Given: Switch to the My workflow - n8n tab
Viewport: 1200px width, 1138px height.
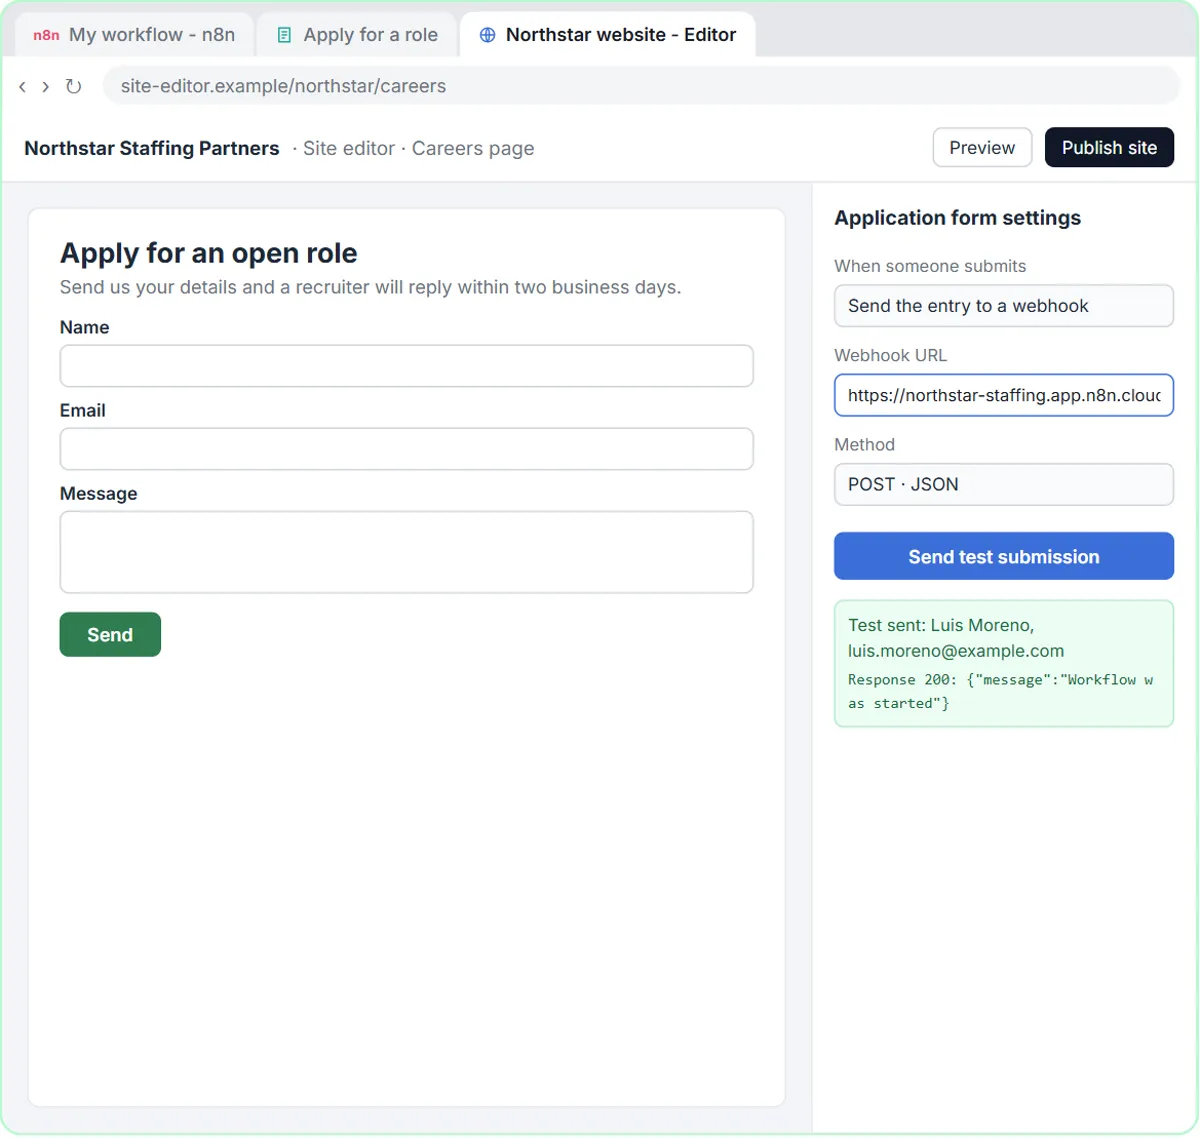Looking at the screenshot, I should point(134,35).
